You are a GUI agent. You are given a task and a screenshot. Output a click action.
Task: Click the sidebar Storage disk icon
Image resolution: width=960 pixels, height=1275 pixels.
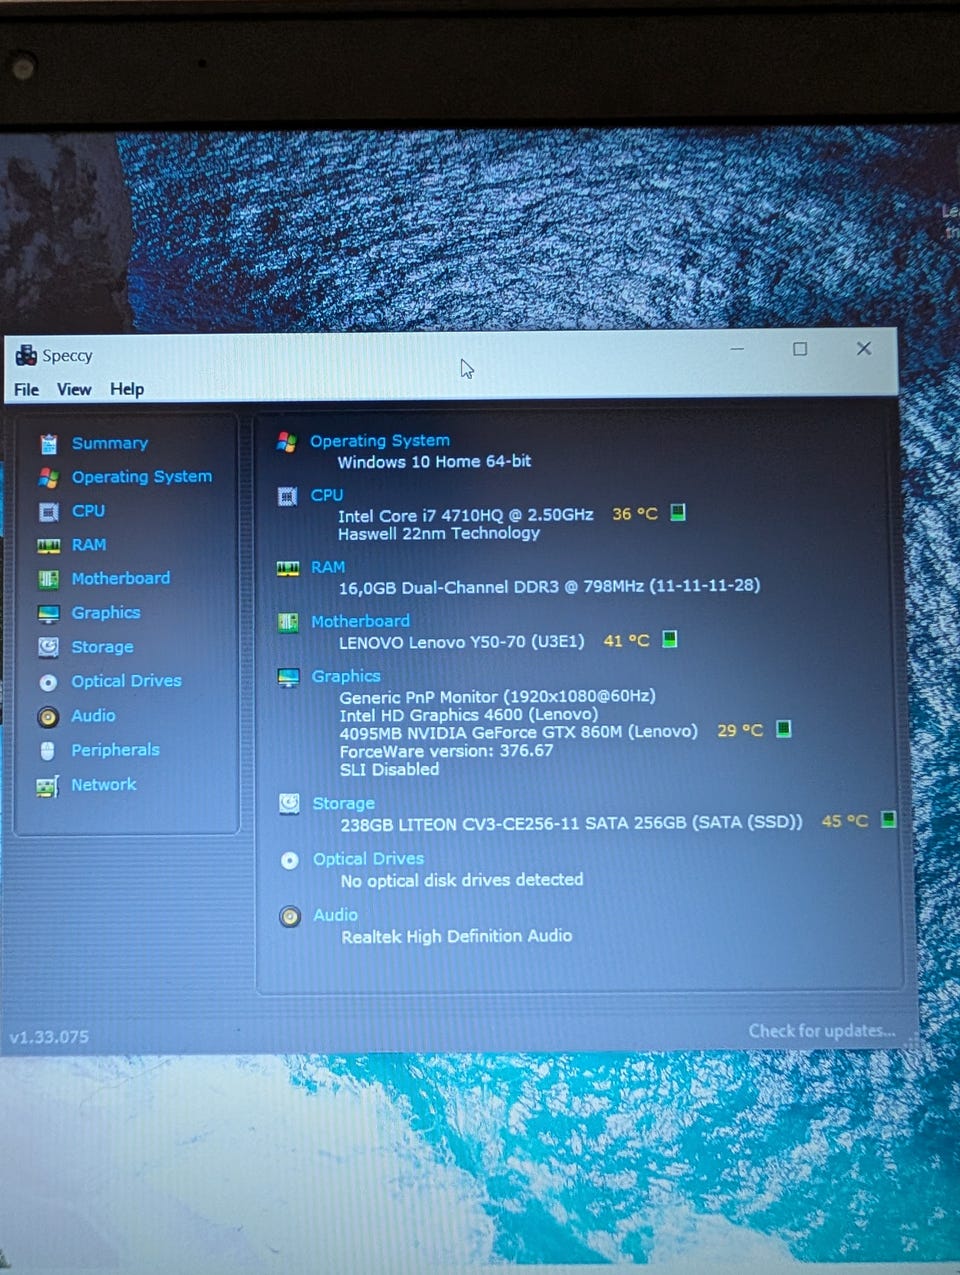pos(48,647)
